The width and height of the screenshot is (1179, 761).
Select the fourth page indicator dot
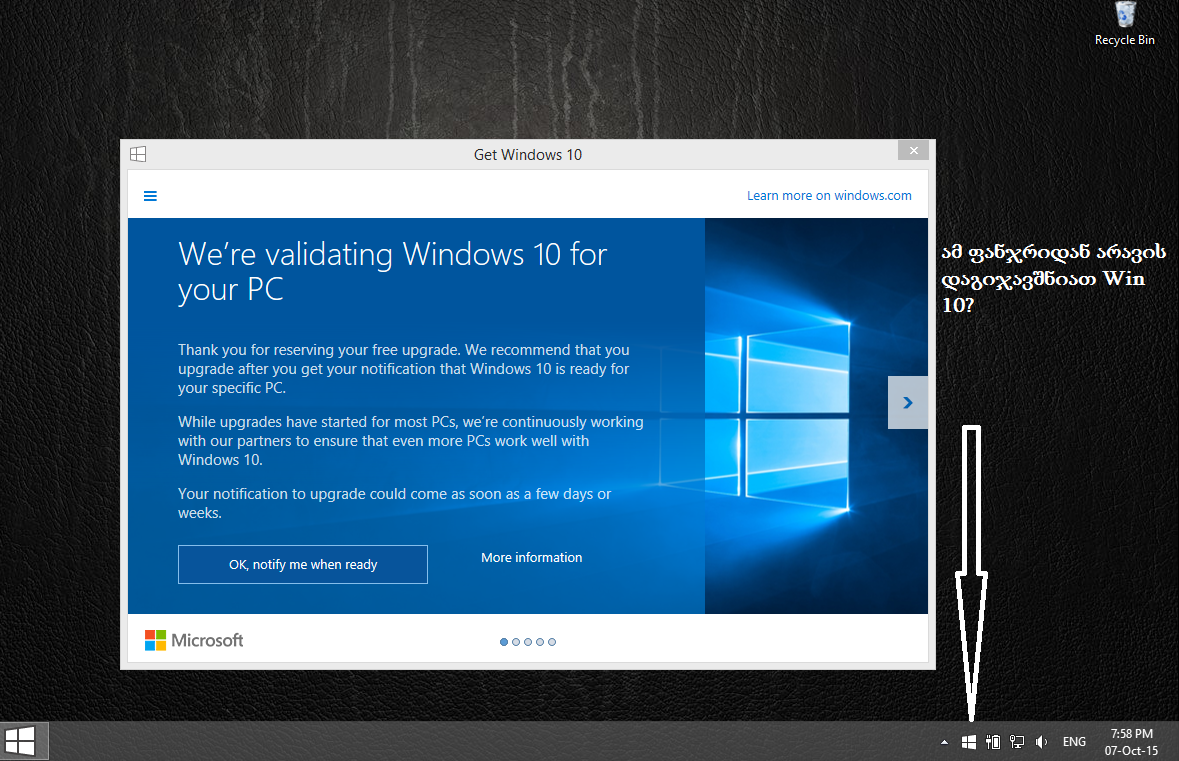(540, 642)
